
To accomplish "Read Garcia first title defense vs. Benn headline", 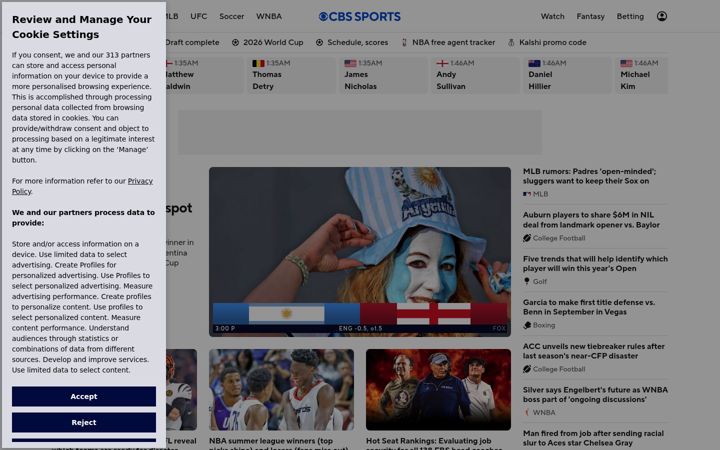I will tap(589, 307).
